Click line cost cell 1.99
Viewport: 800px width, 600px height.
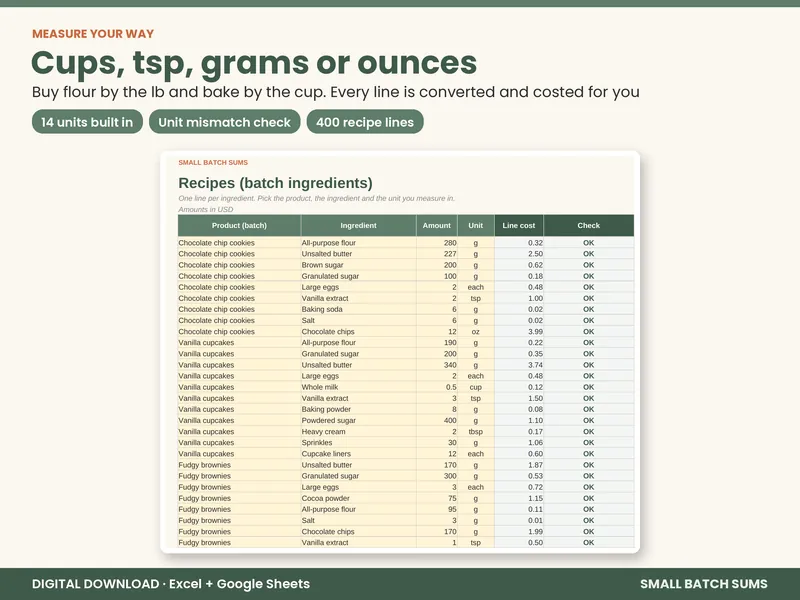click(519, 532)
